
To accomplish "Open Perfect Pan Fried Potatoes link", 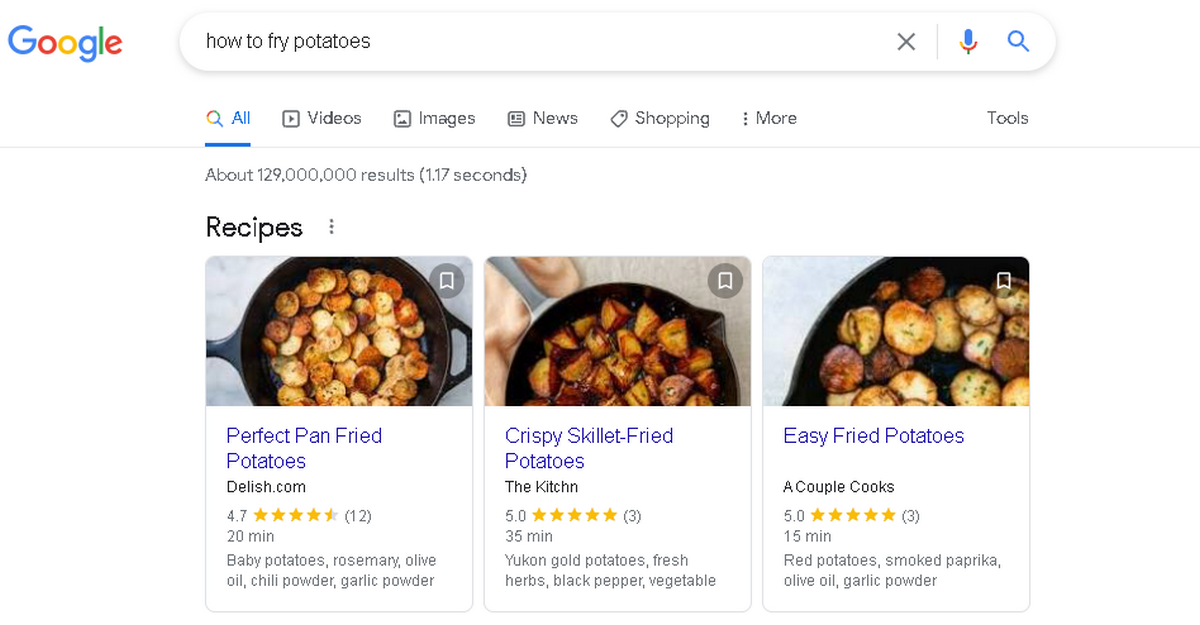I will pos(304,448).
